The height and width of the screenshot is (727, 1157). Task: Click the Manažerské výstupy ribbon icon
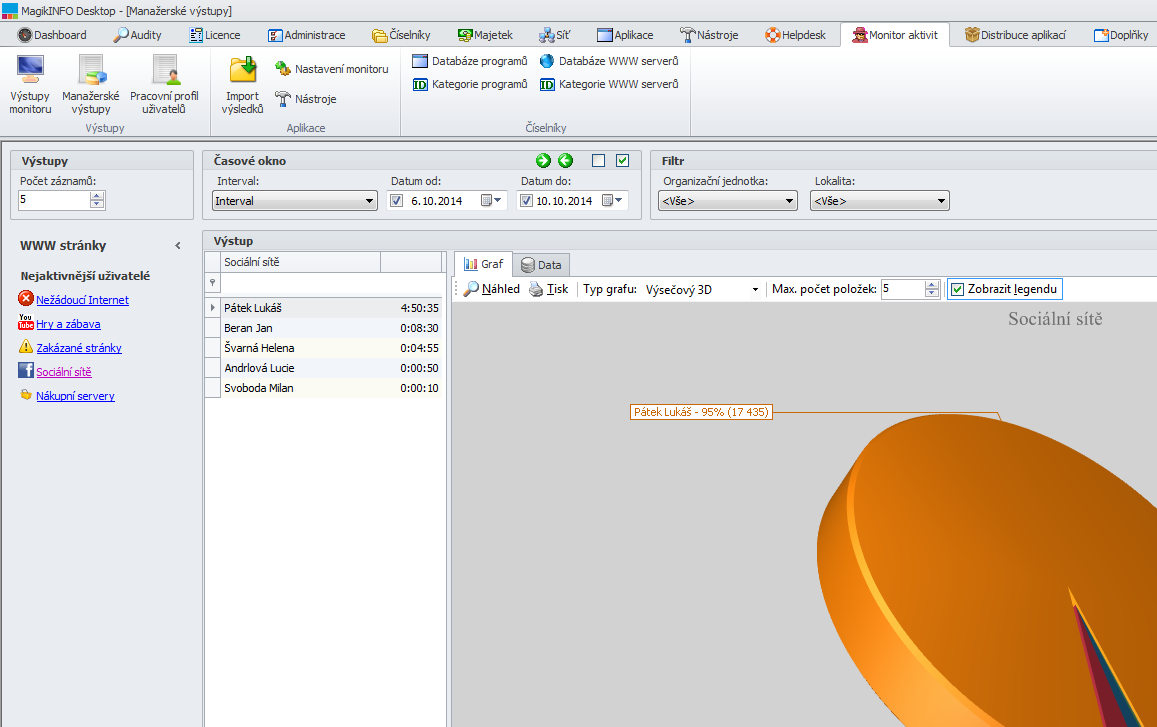tap(91, 84)
